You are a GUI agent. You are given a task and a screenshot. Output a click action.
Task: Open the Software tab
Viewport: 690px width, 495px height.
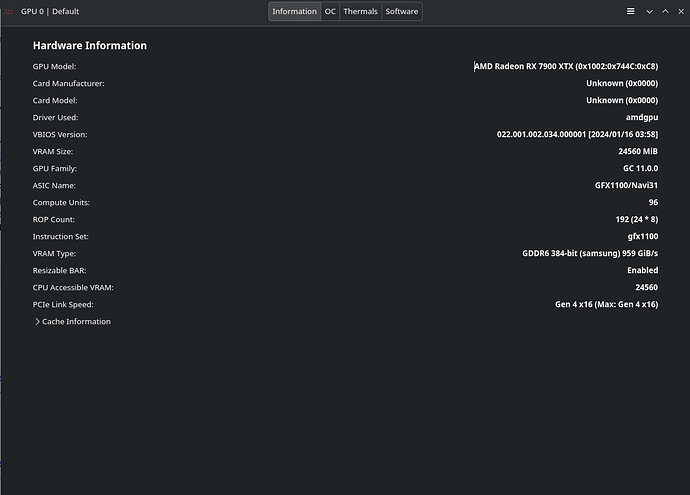coord(402,11)
